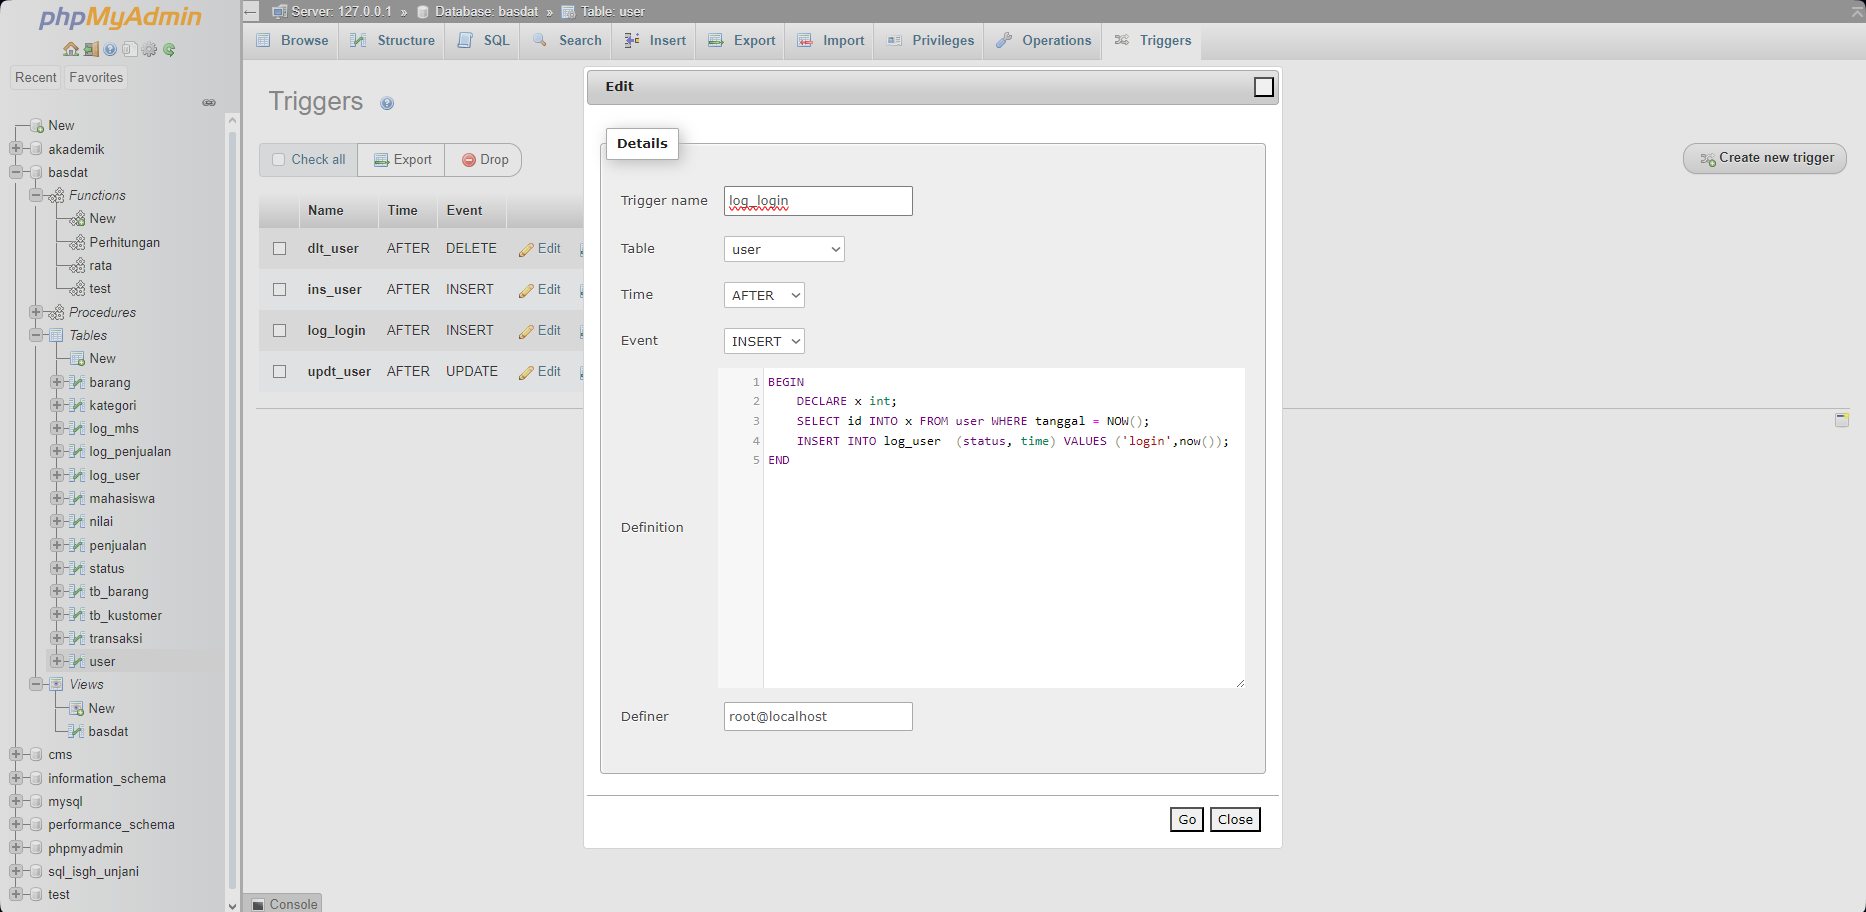Tick the log_login row checkbox
This screenshot has width=1866, height=912.
click(280, 331)
